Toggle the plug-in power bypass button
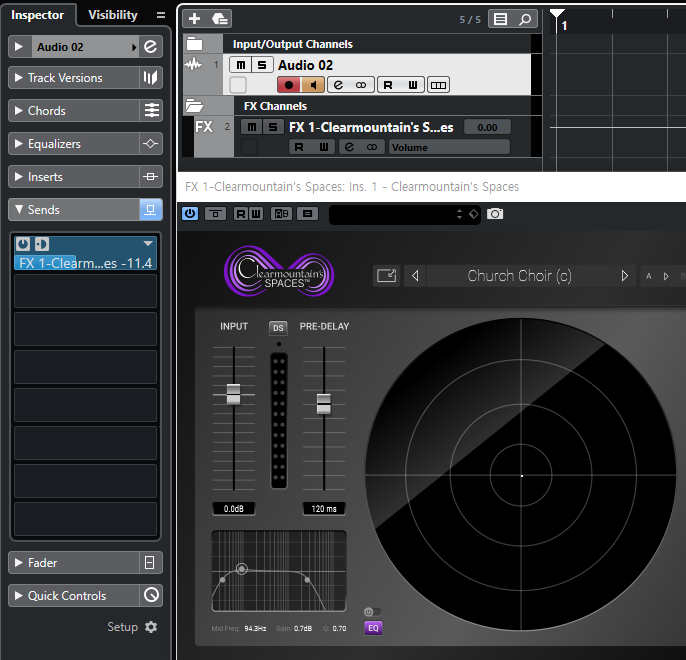The width and height of the screenshot is (686, 660). [x=190, y=213]
